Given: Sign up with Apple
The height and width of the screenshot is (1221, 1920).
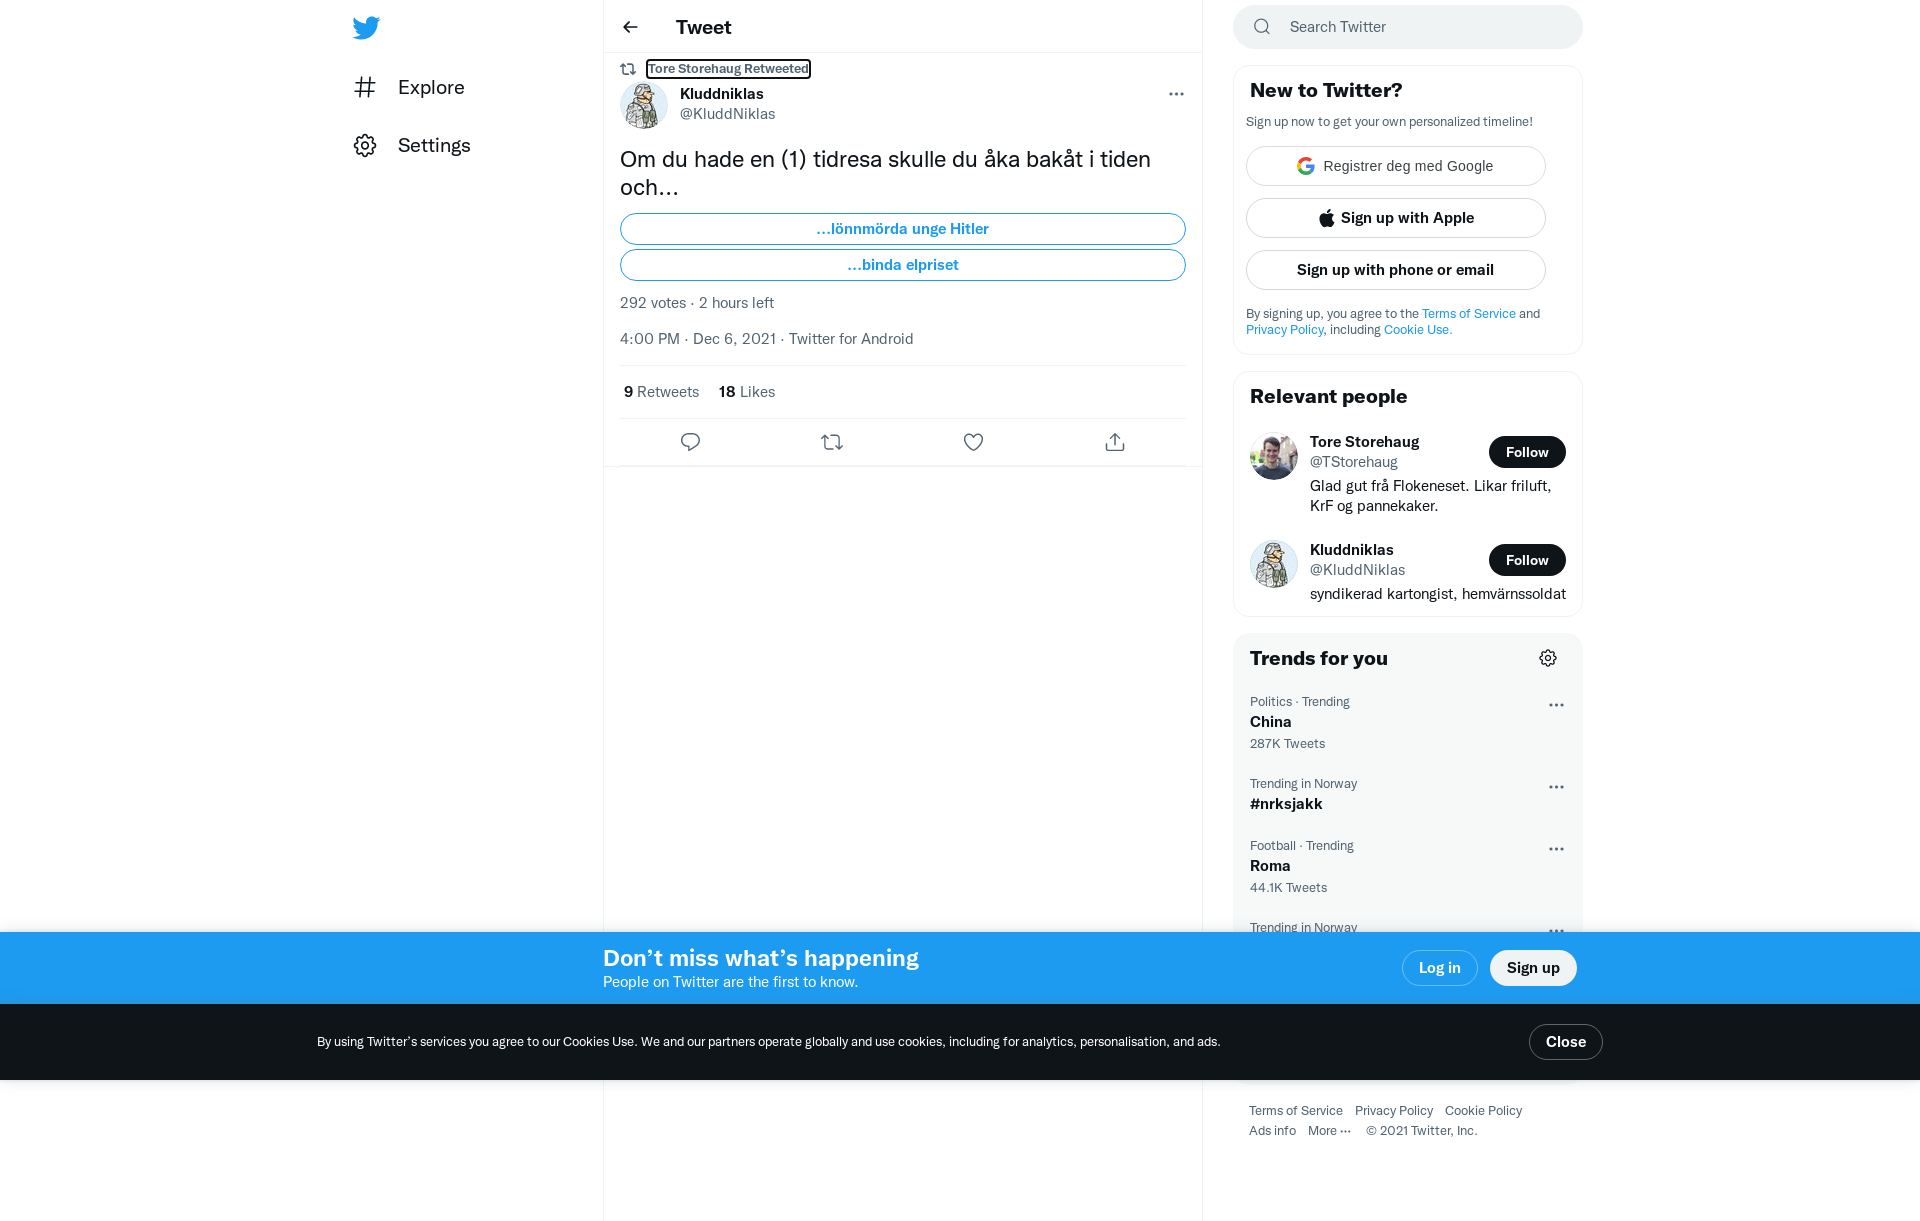Looking at the screenshot, I should 1395,218.
